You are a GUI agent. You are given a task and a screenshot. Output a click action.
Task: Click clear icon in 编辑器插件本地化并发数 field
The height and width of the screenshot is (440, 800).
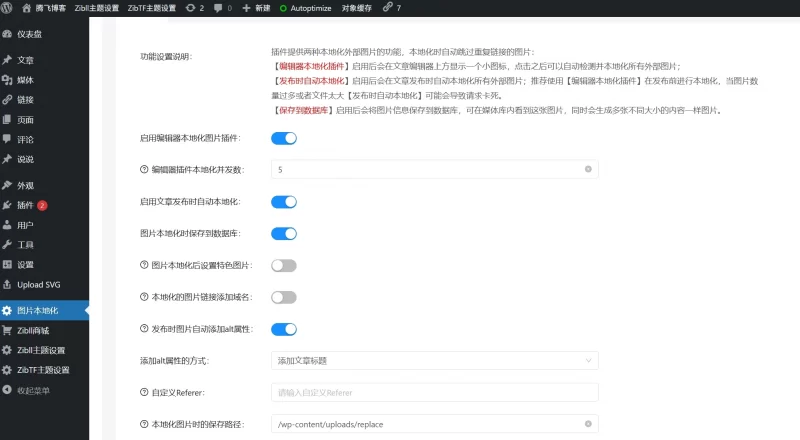tap(588, 170)
